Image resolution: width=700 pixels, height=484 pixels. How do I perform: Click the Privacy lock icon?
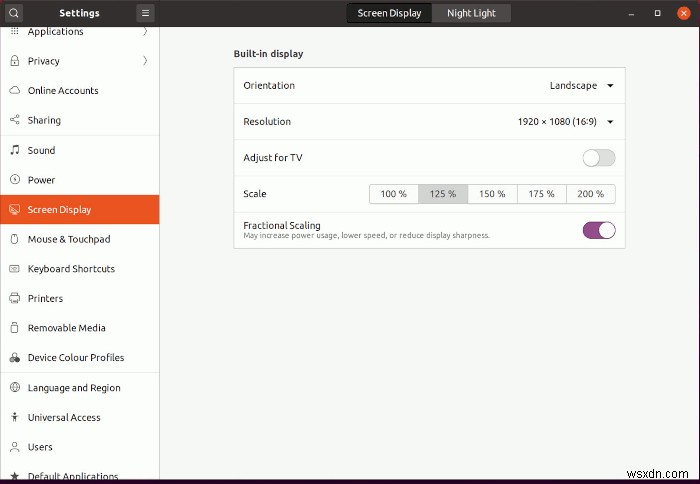click(15, 61)
